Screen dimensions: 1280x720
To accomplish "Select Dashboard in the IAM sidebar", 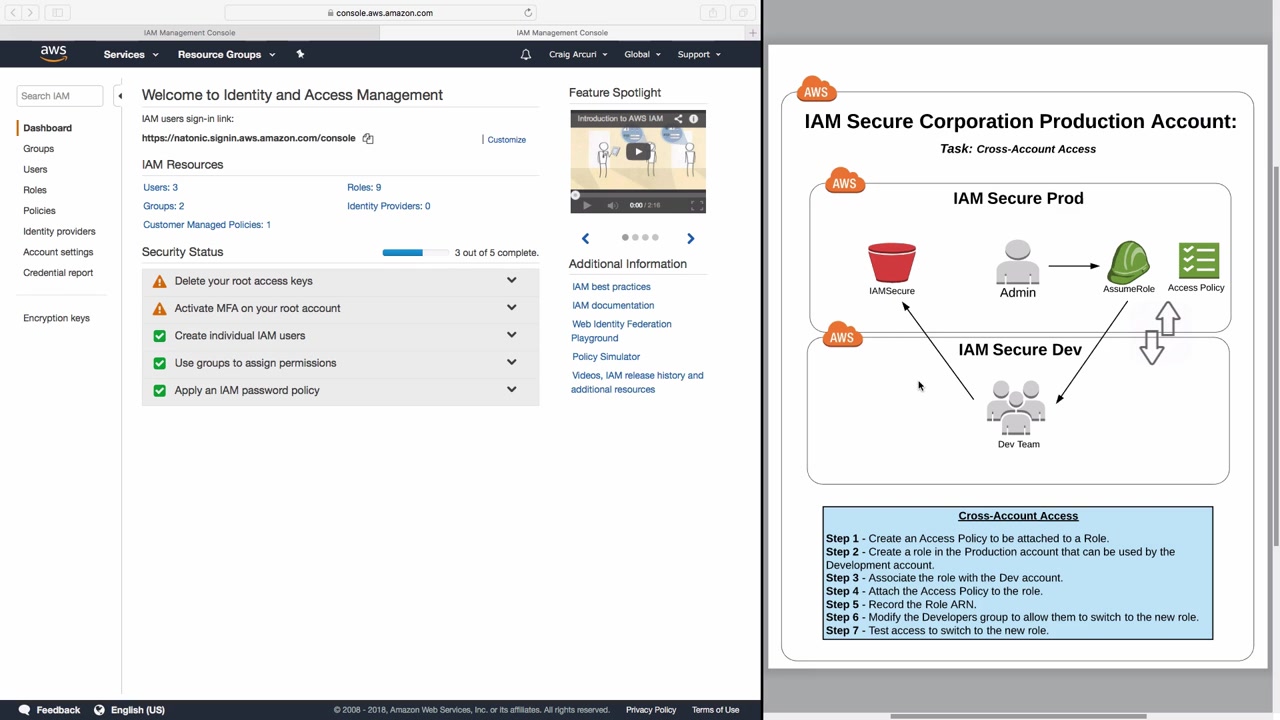I will [x=47, y=128].
